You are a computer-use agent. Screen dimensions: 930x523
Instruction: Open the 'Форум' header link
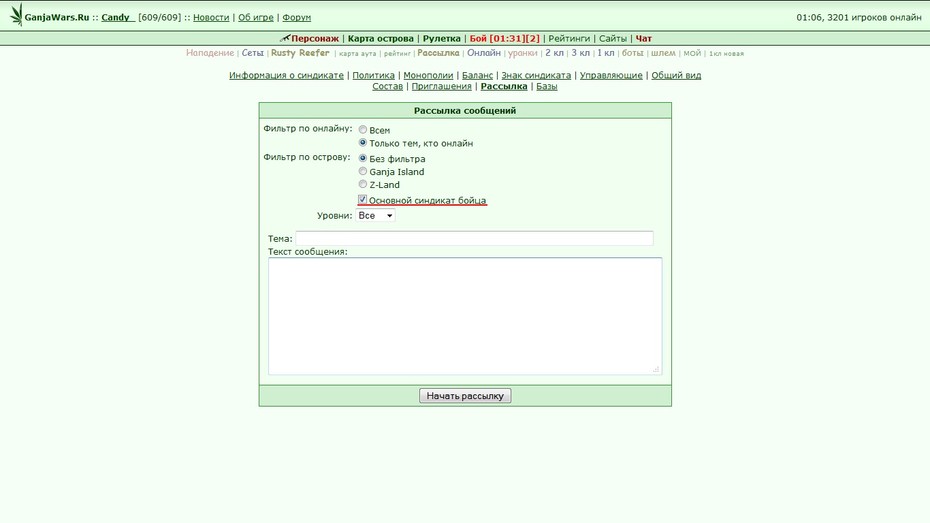297,17
